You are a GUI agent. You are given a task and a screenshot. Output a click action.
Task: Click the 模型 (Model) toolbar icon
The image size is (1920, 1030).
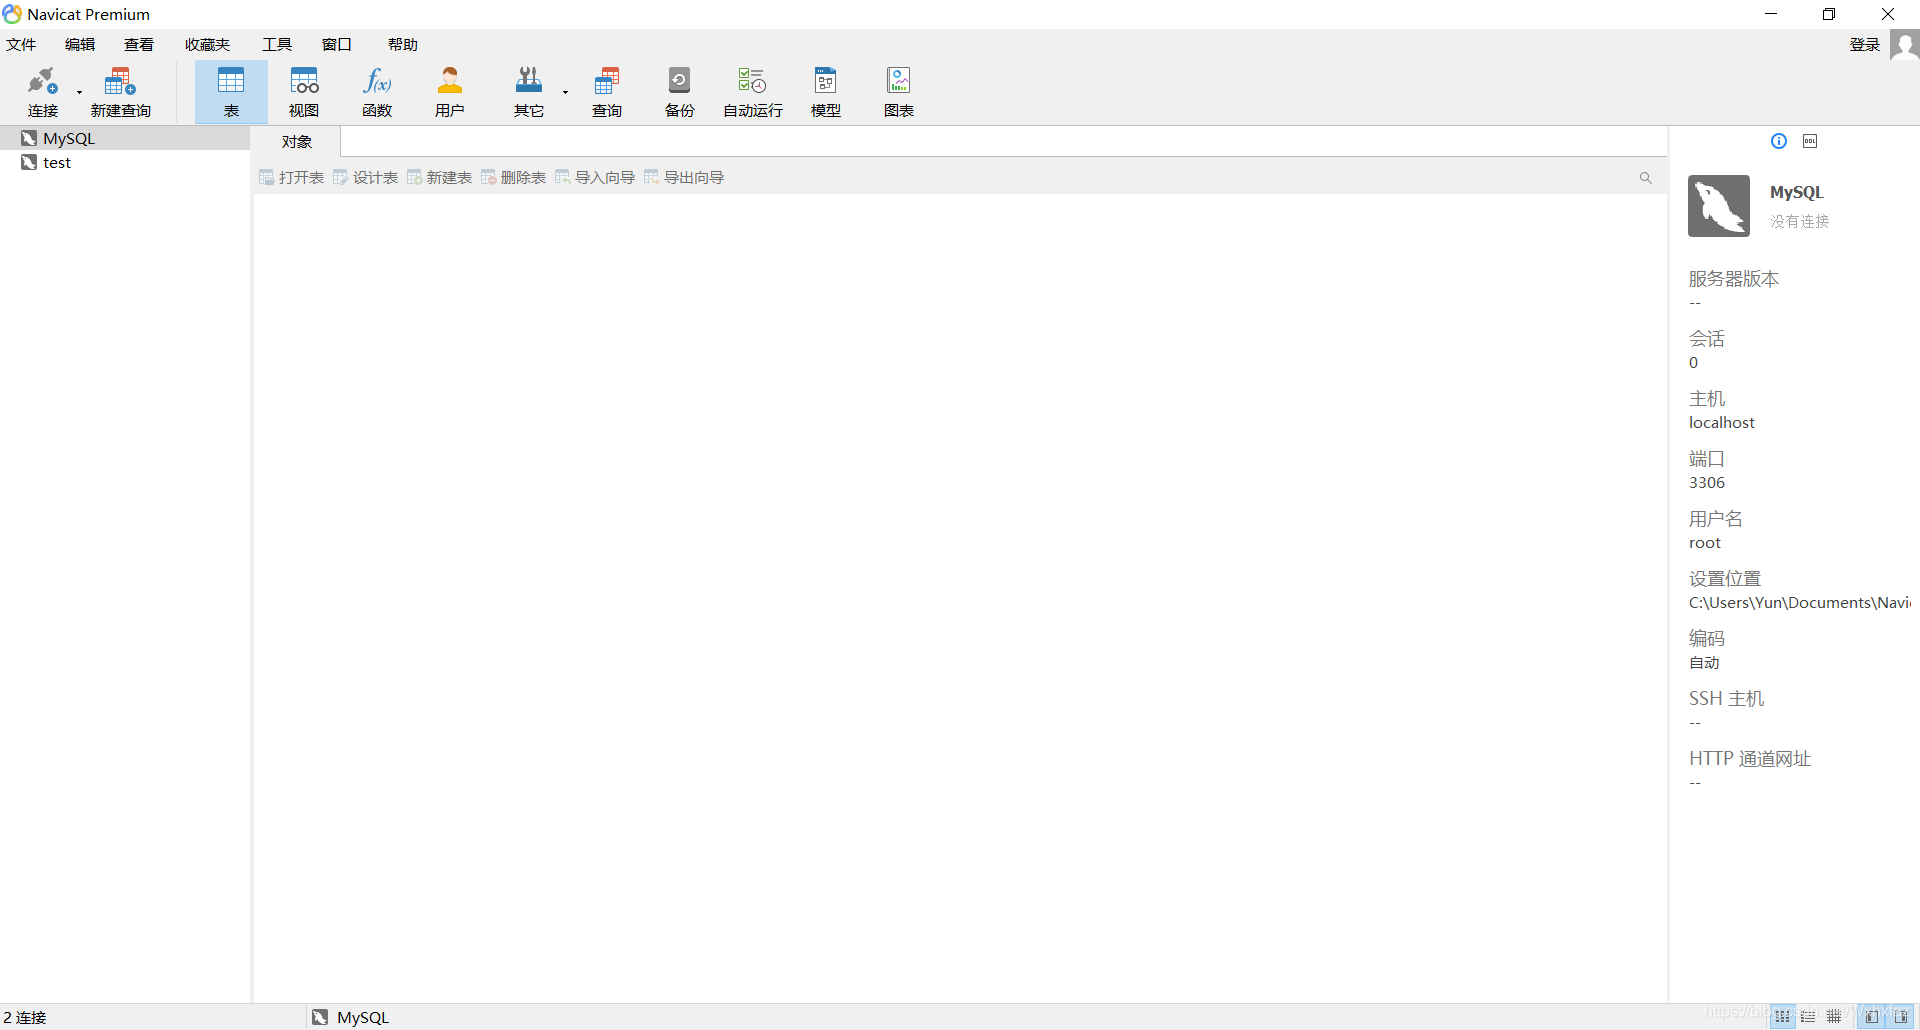tap(826, 92)
